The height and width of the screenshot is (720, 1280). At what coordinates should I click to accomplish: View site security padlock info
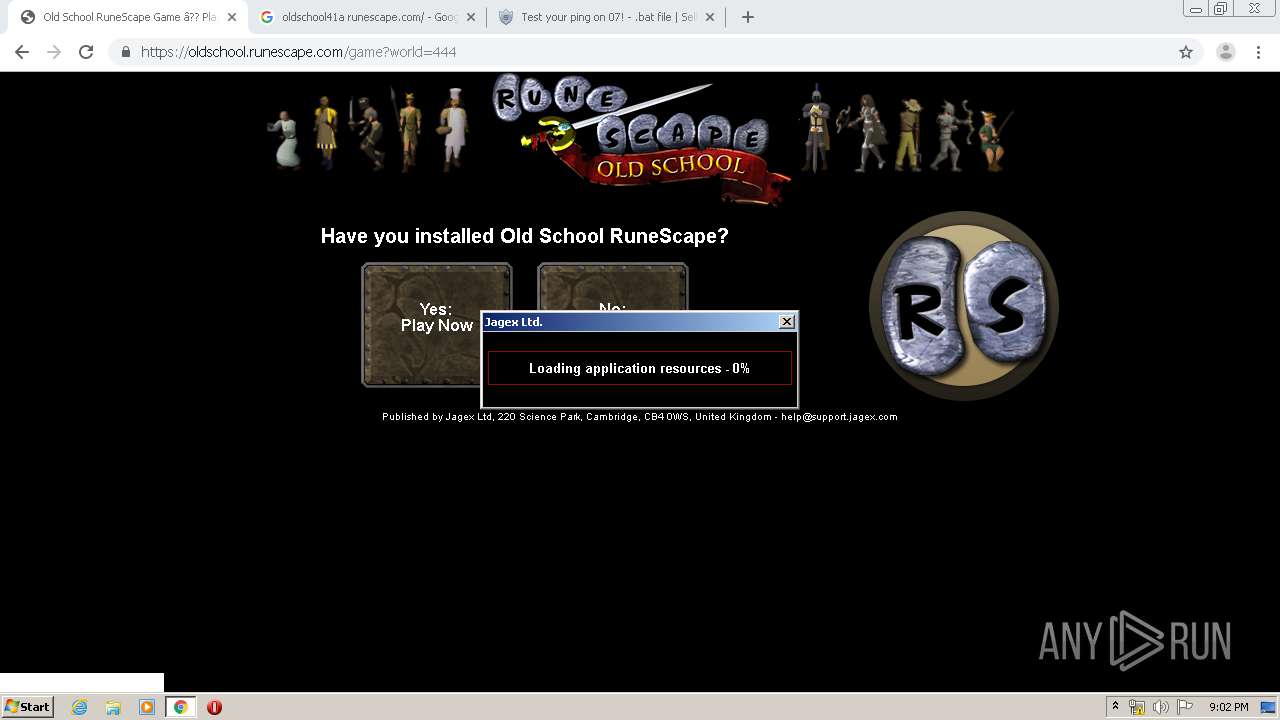point(125,52)
